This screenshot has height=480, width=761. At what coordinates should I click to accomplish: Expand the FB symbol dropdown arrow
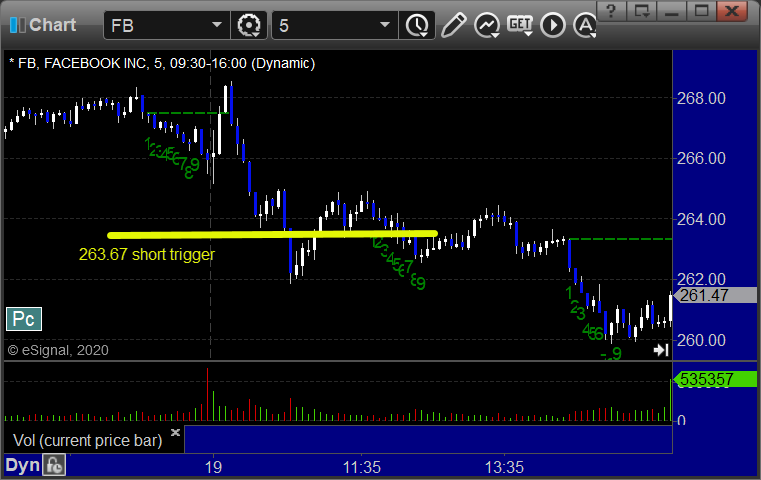(216, 25)
